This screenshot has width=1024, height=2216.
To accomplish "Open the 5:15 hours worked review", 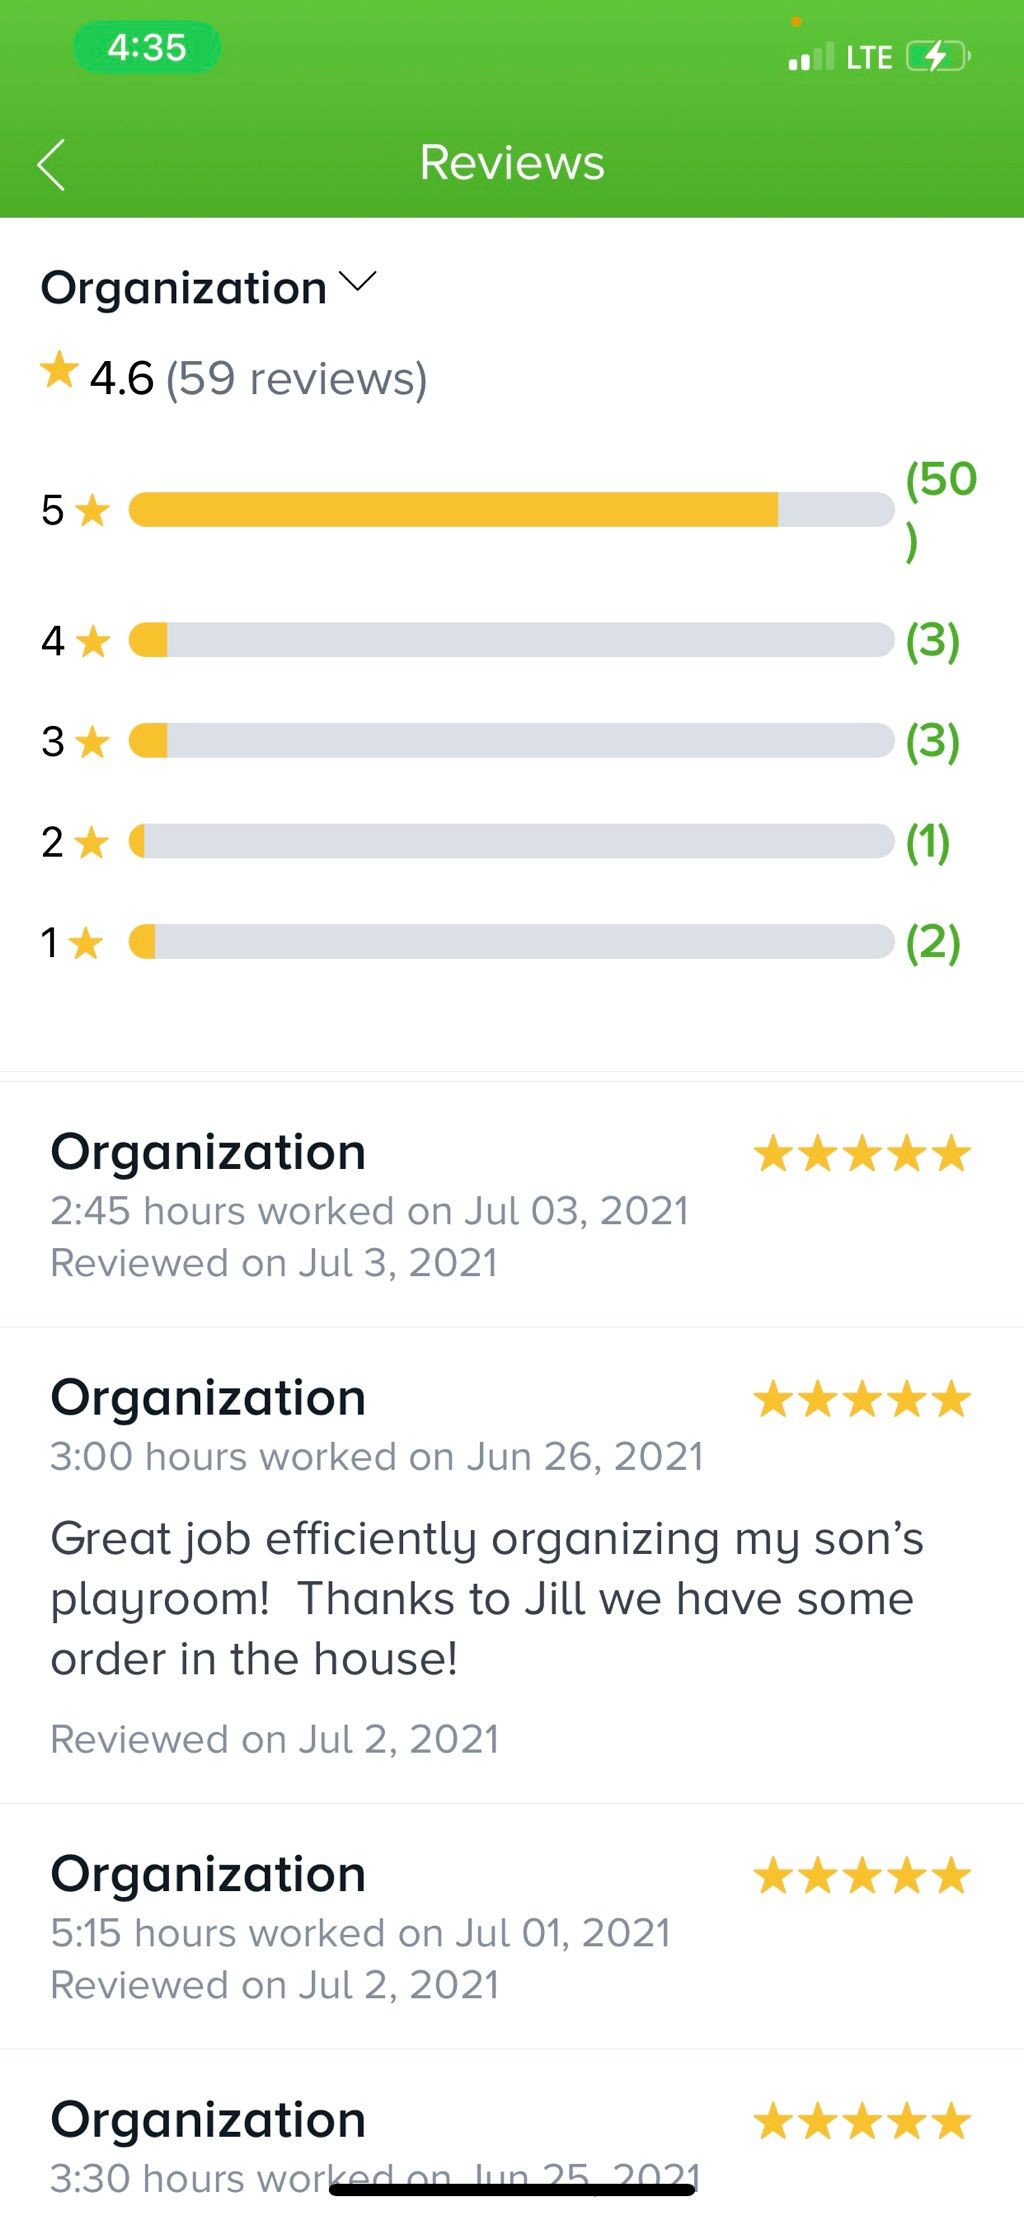I will click(x=512, y=1927).
